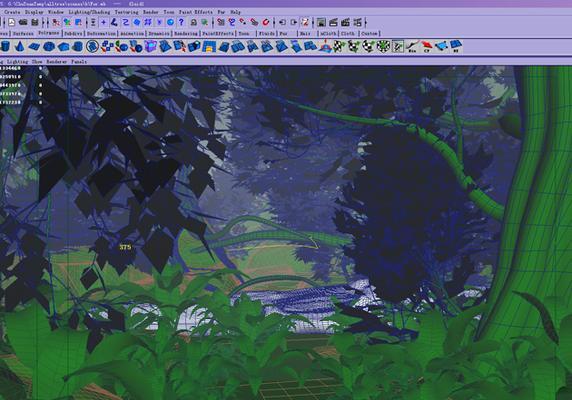Screen dimensions: 572x400
Task: Toggle the Make Live magnet icon
Action: [x=266, y=23]
